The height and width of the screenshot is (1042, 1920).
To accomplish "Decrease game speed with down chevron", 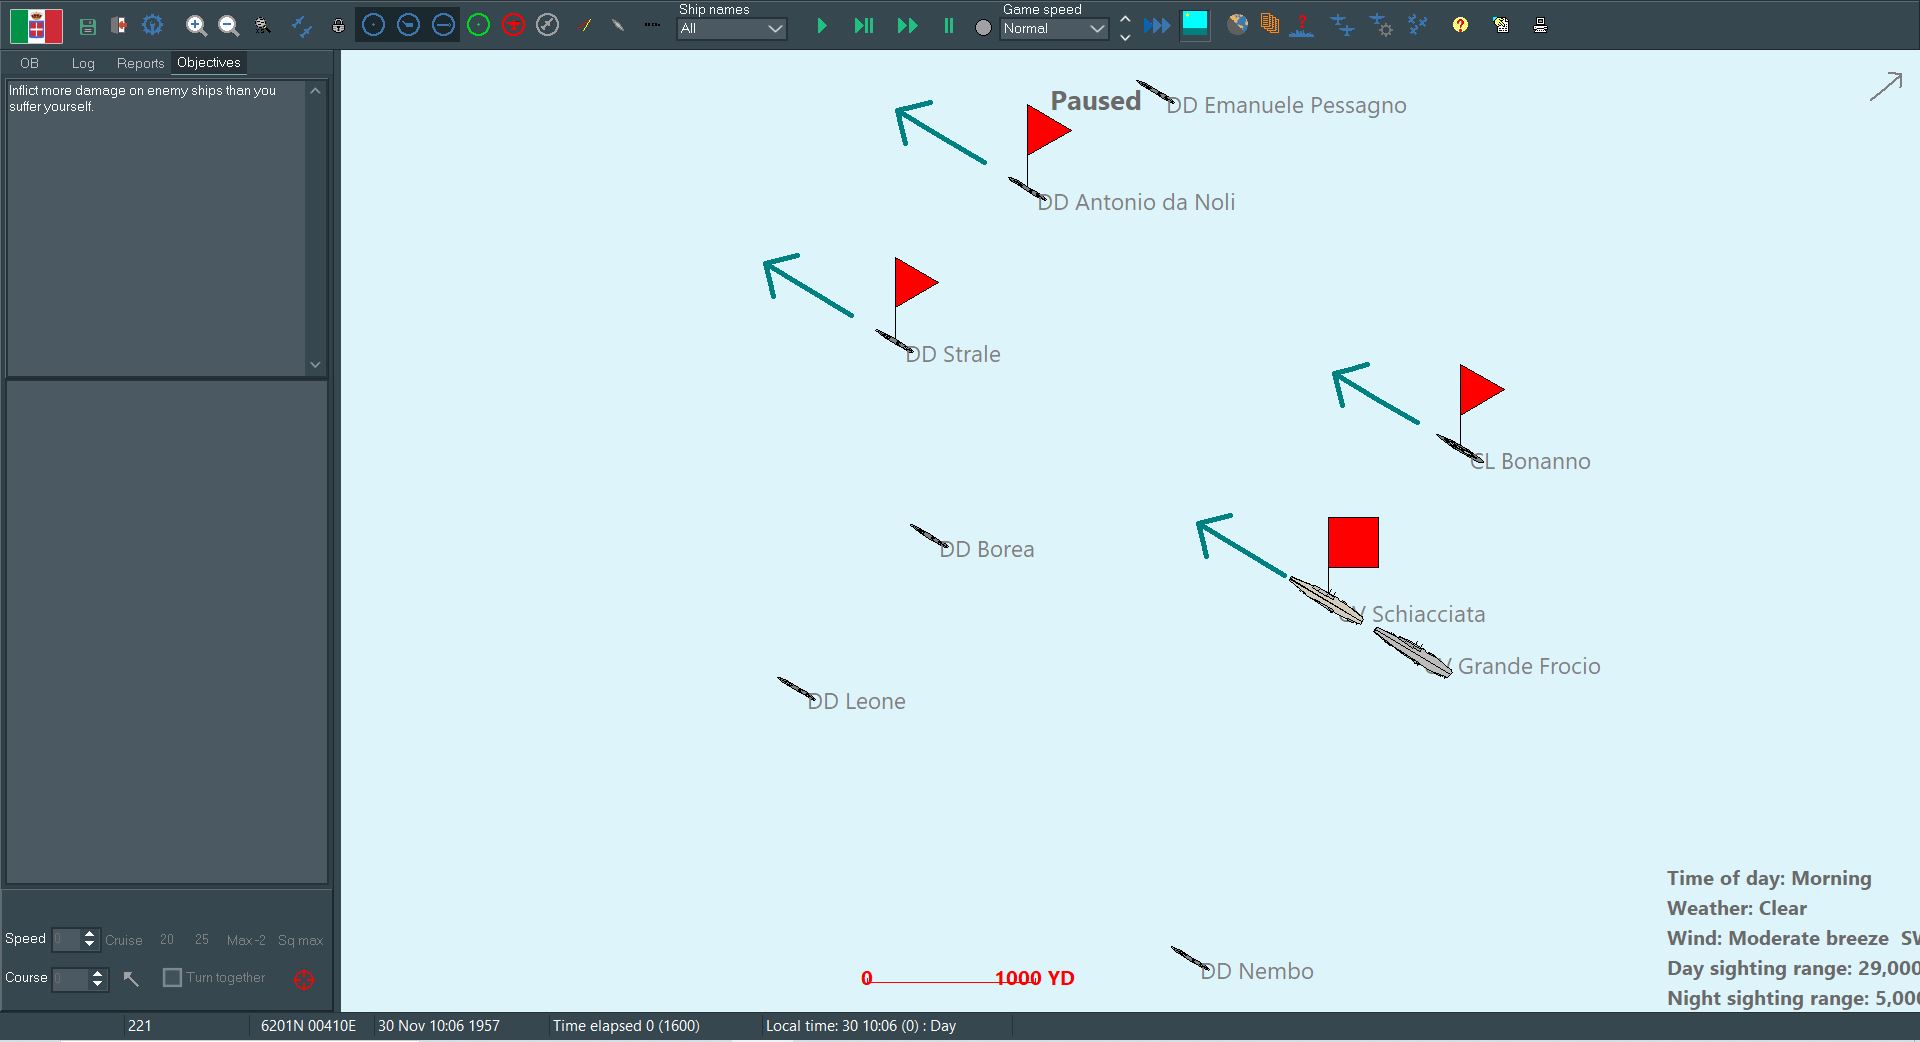I will pos(1125,37).
